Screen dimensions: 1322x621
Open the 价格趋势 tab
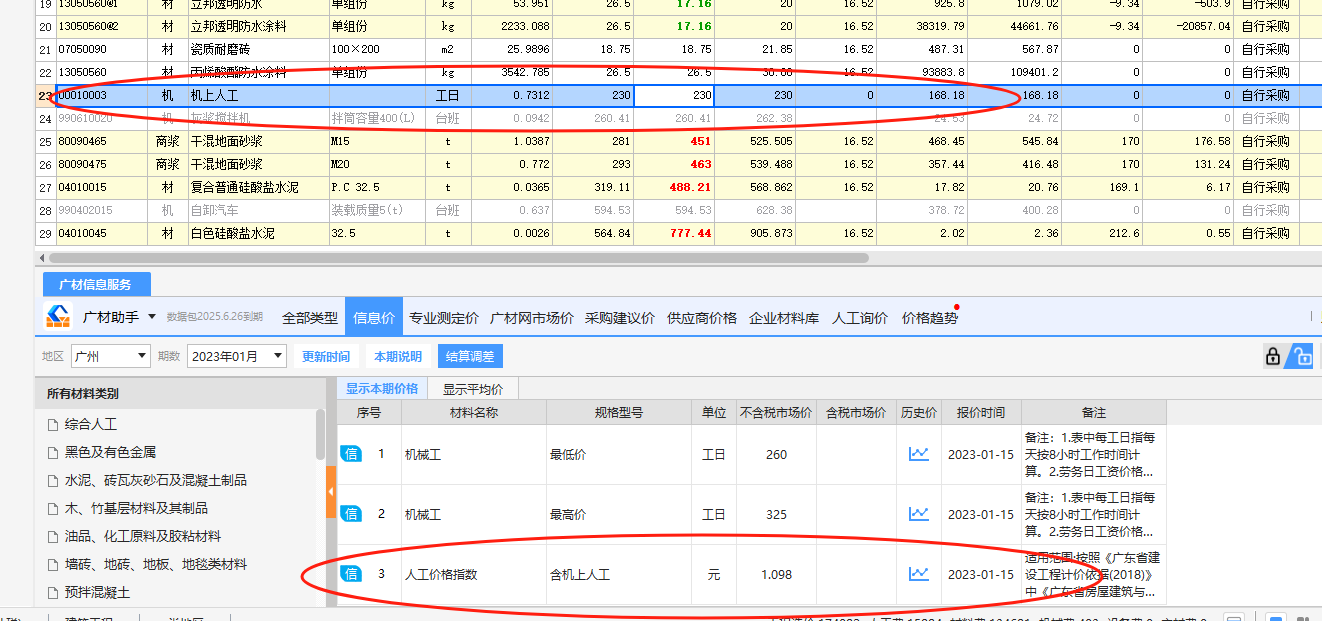(929, 318)
